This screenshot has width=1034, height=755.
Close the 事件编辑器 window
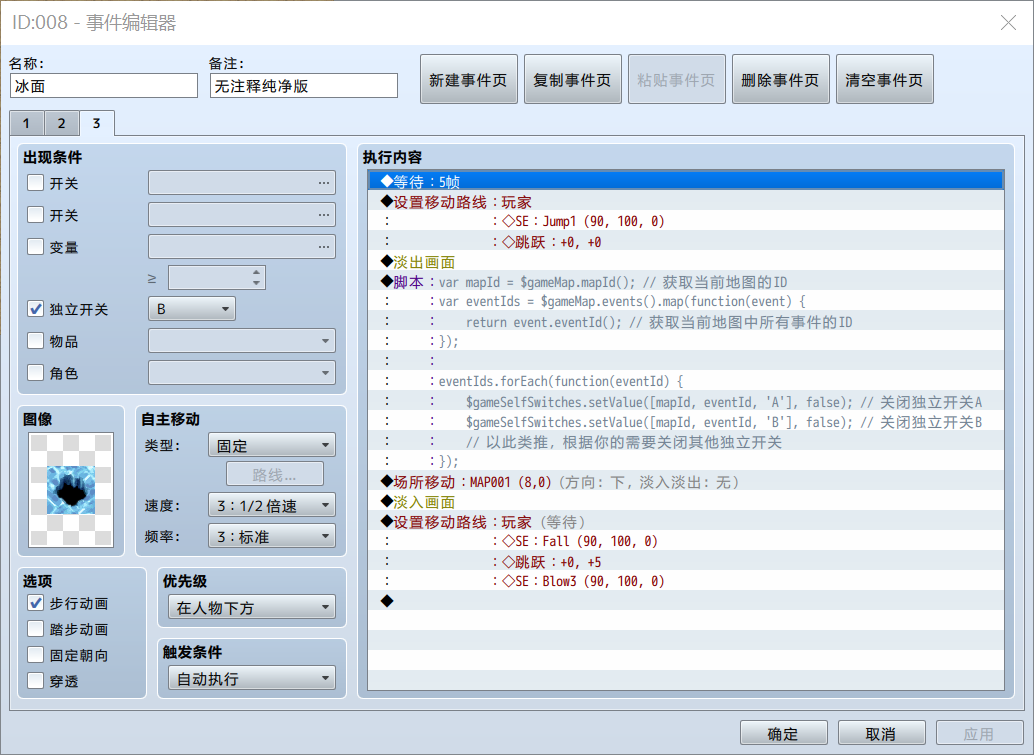(x=1008, y=23)
